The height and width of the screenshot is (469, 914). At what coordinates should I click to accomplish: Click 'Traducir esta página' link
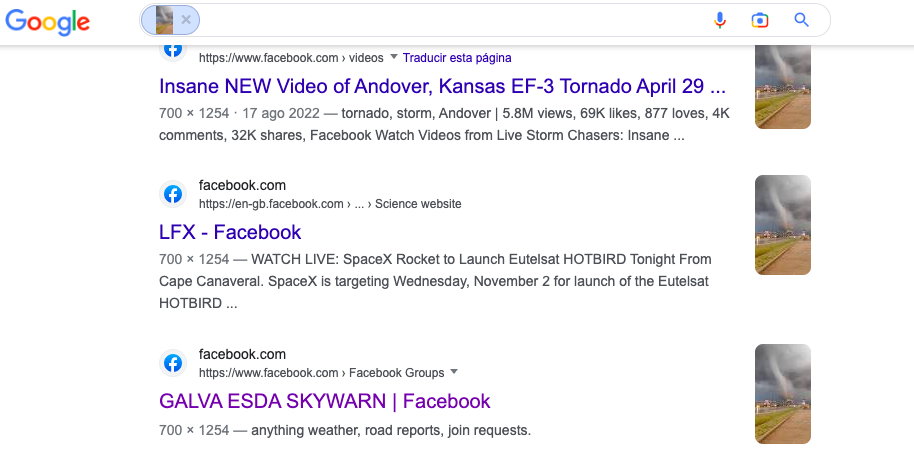(457, 58)
